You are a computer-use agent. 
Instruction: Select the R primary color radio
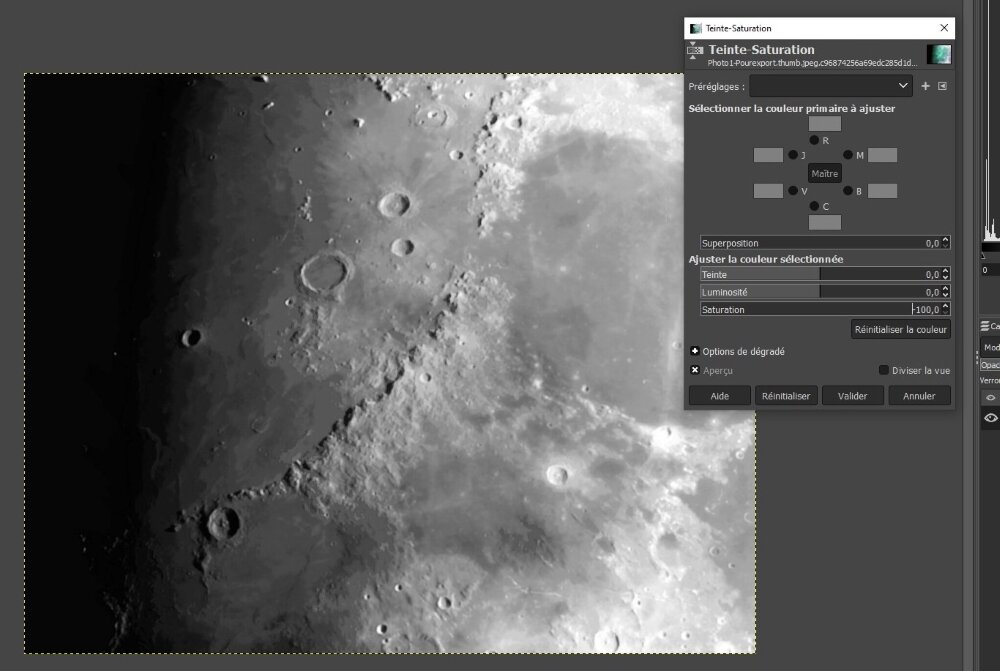[x=814, y=140]
